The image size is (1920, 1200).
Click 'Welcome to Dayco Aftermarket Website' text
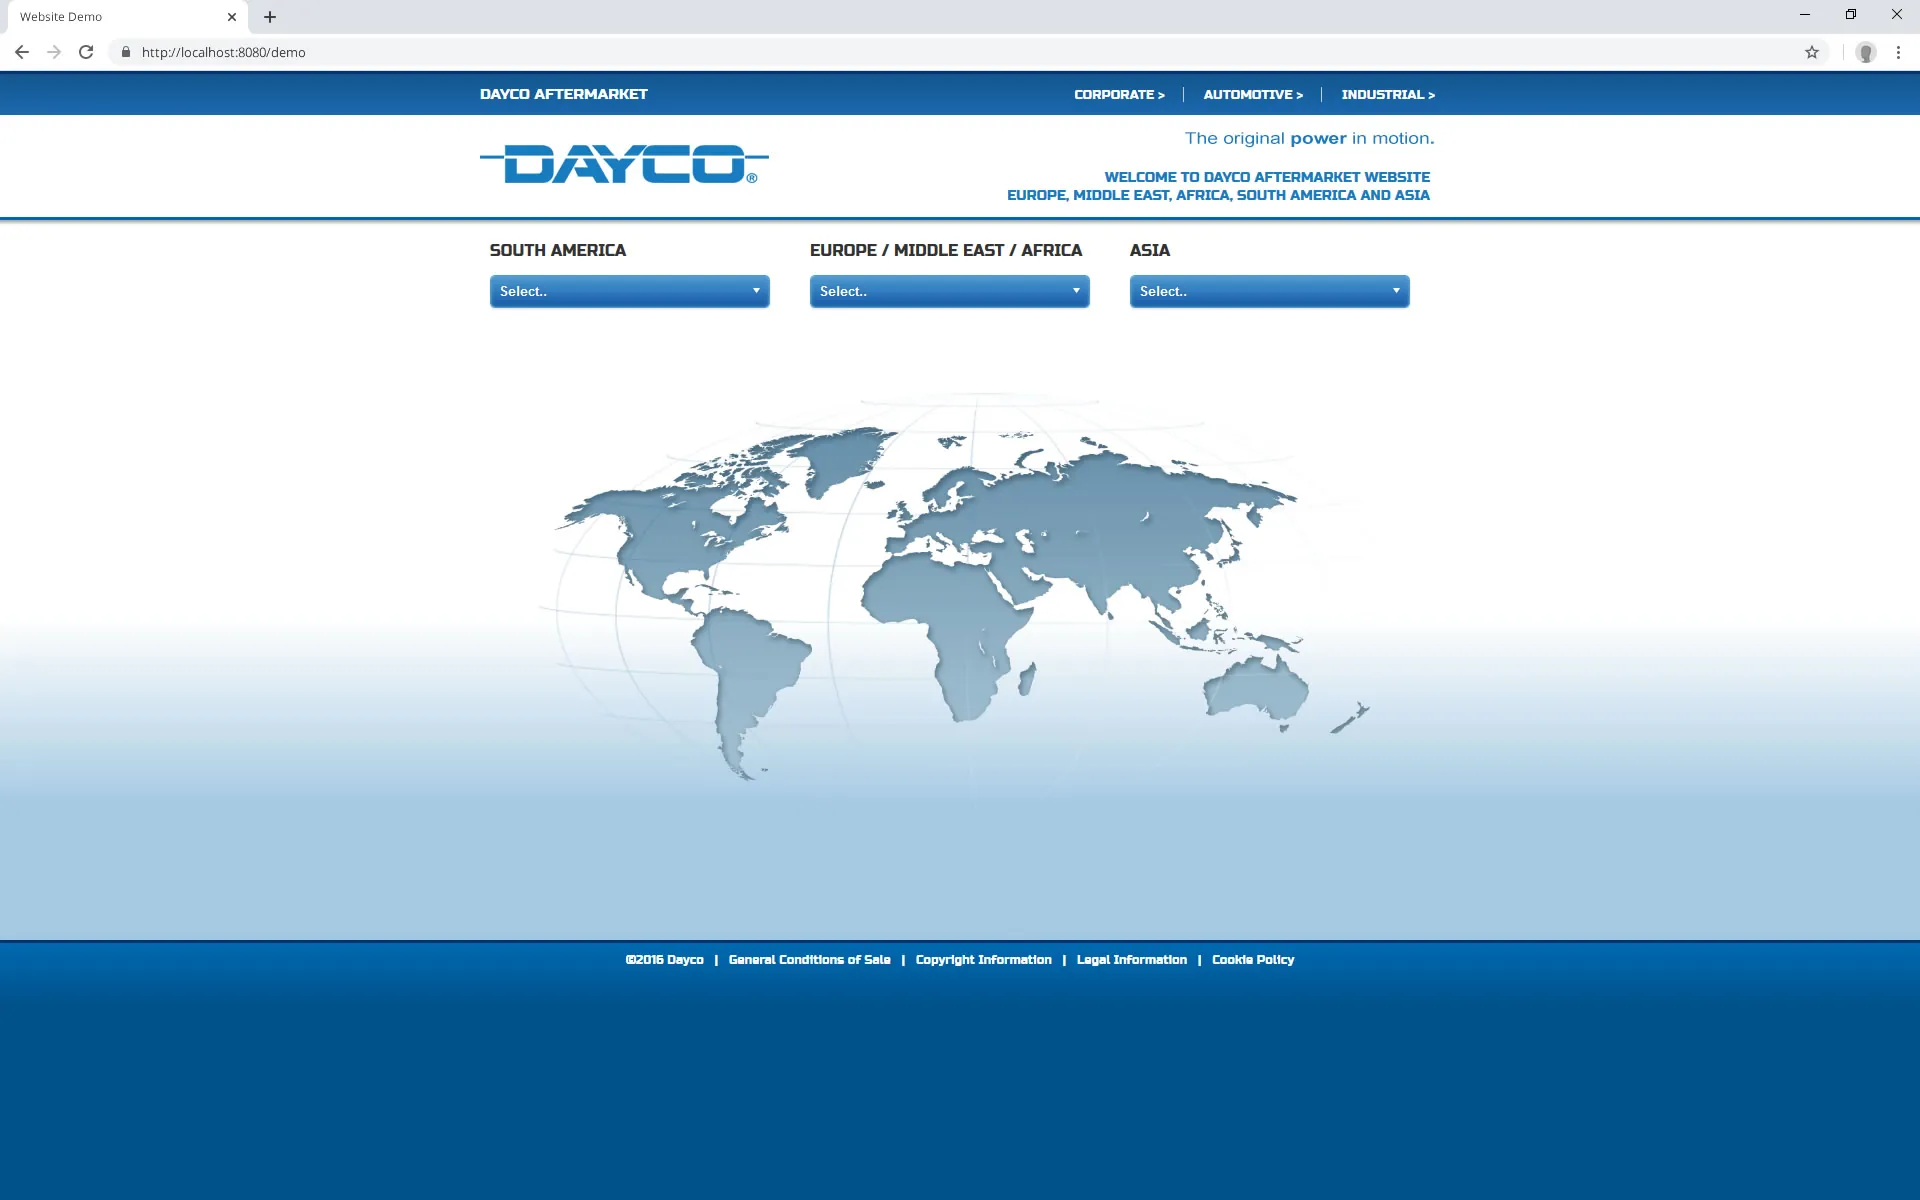click(1267, 177)
